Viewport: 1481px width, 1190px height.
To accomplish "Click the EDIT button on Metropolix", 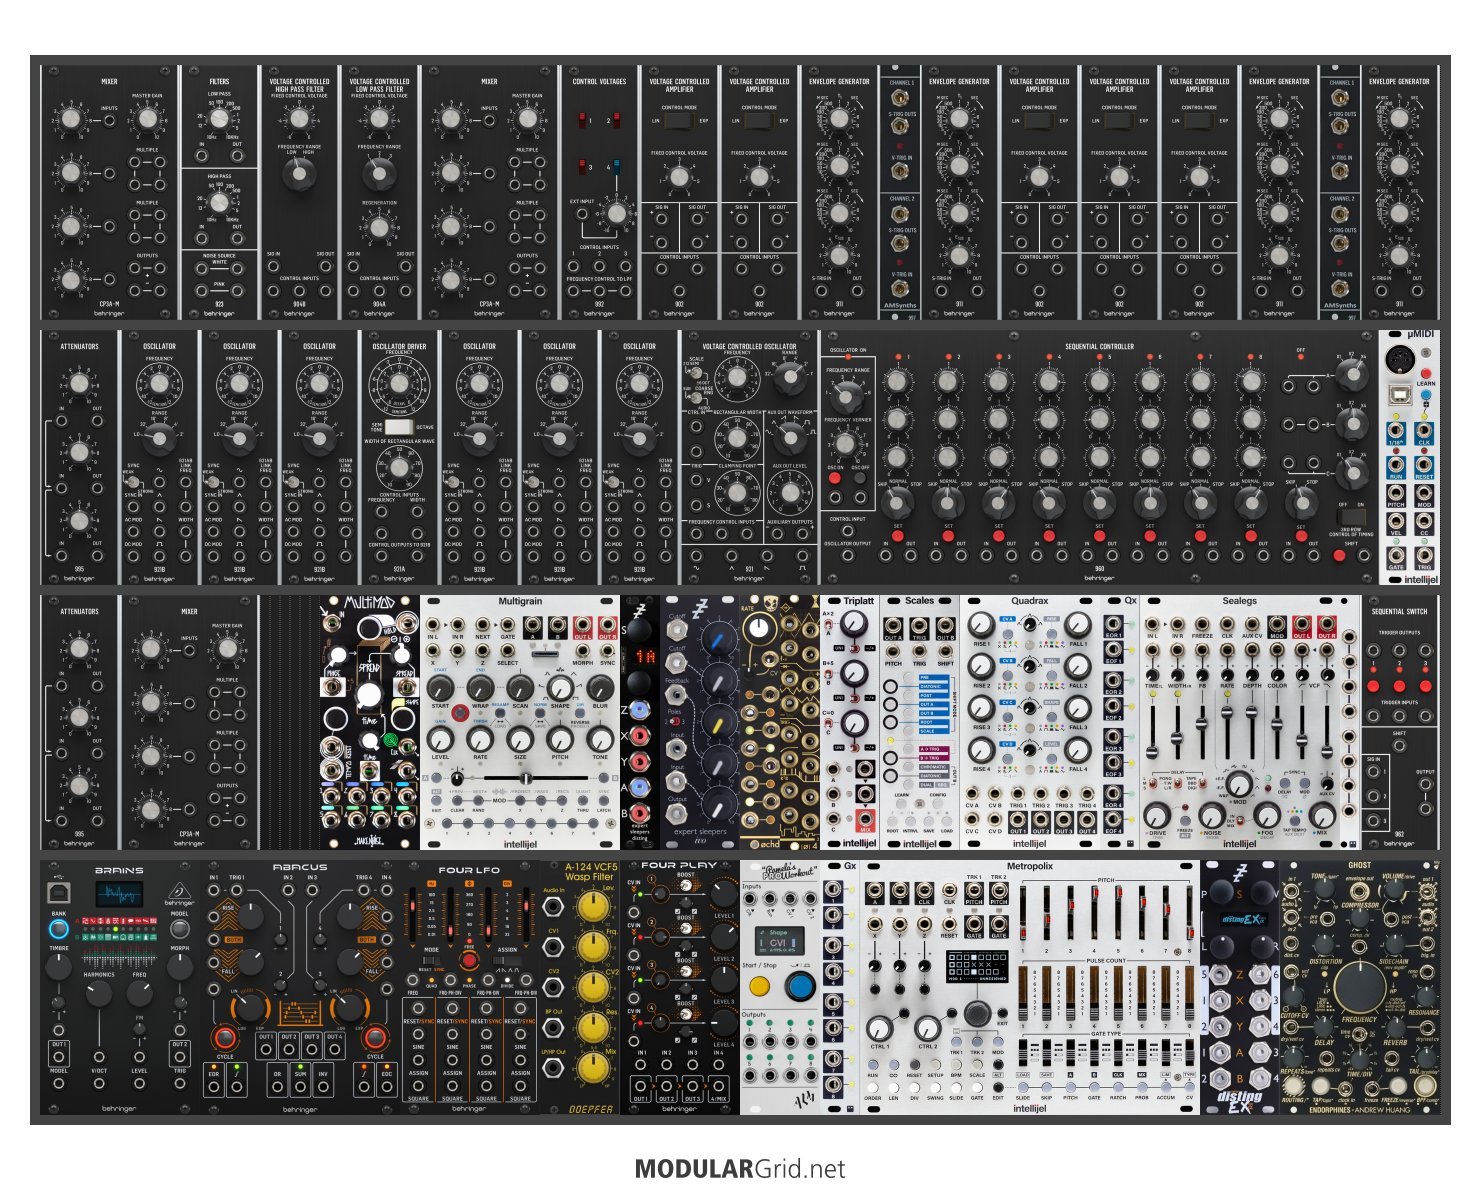I will coord(997,1089).
